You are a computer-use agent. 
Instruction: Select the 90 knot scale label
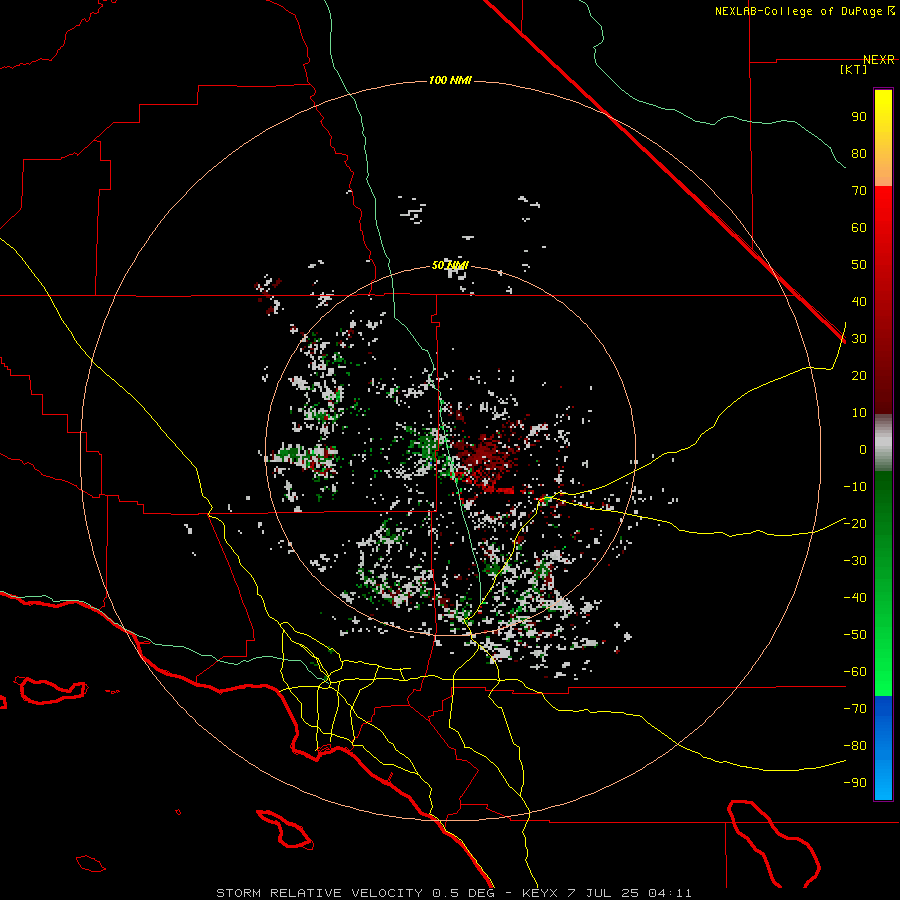(x=859, y=117)
